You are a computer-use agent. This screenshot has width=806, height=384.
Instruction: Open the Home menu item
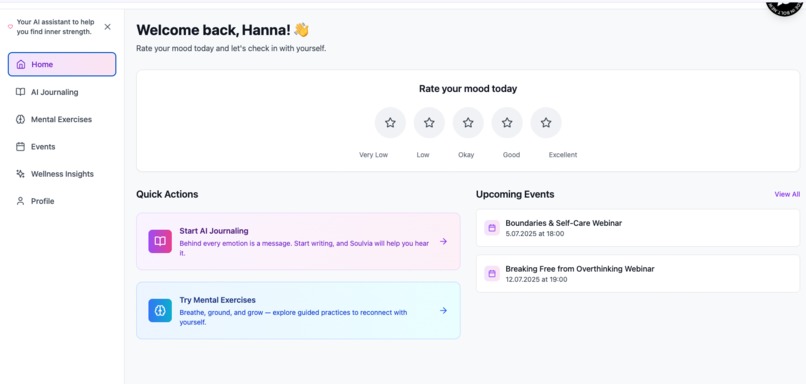(x=62, y=64)
